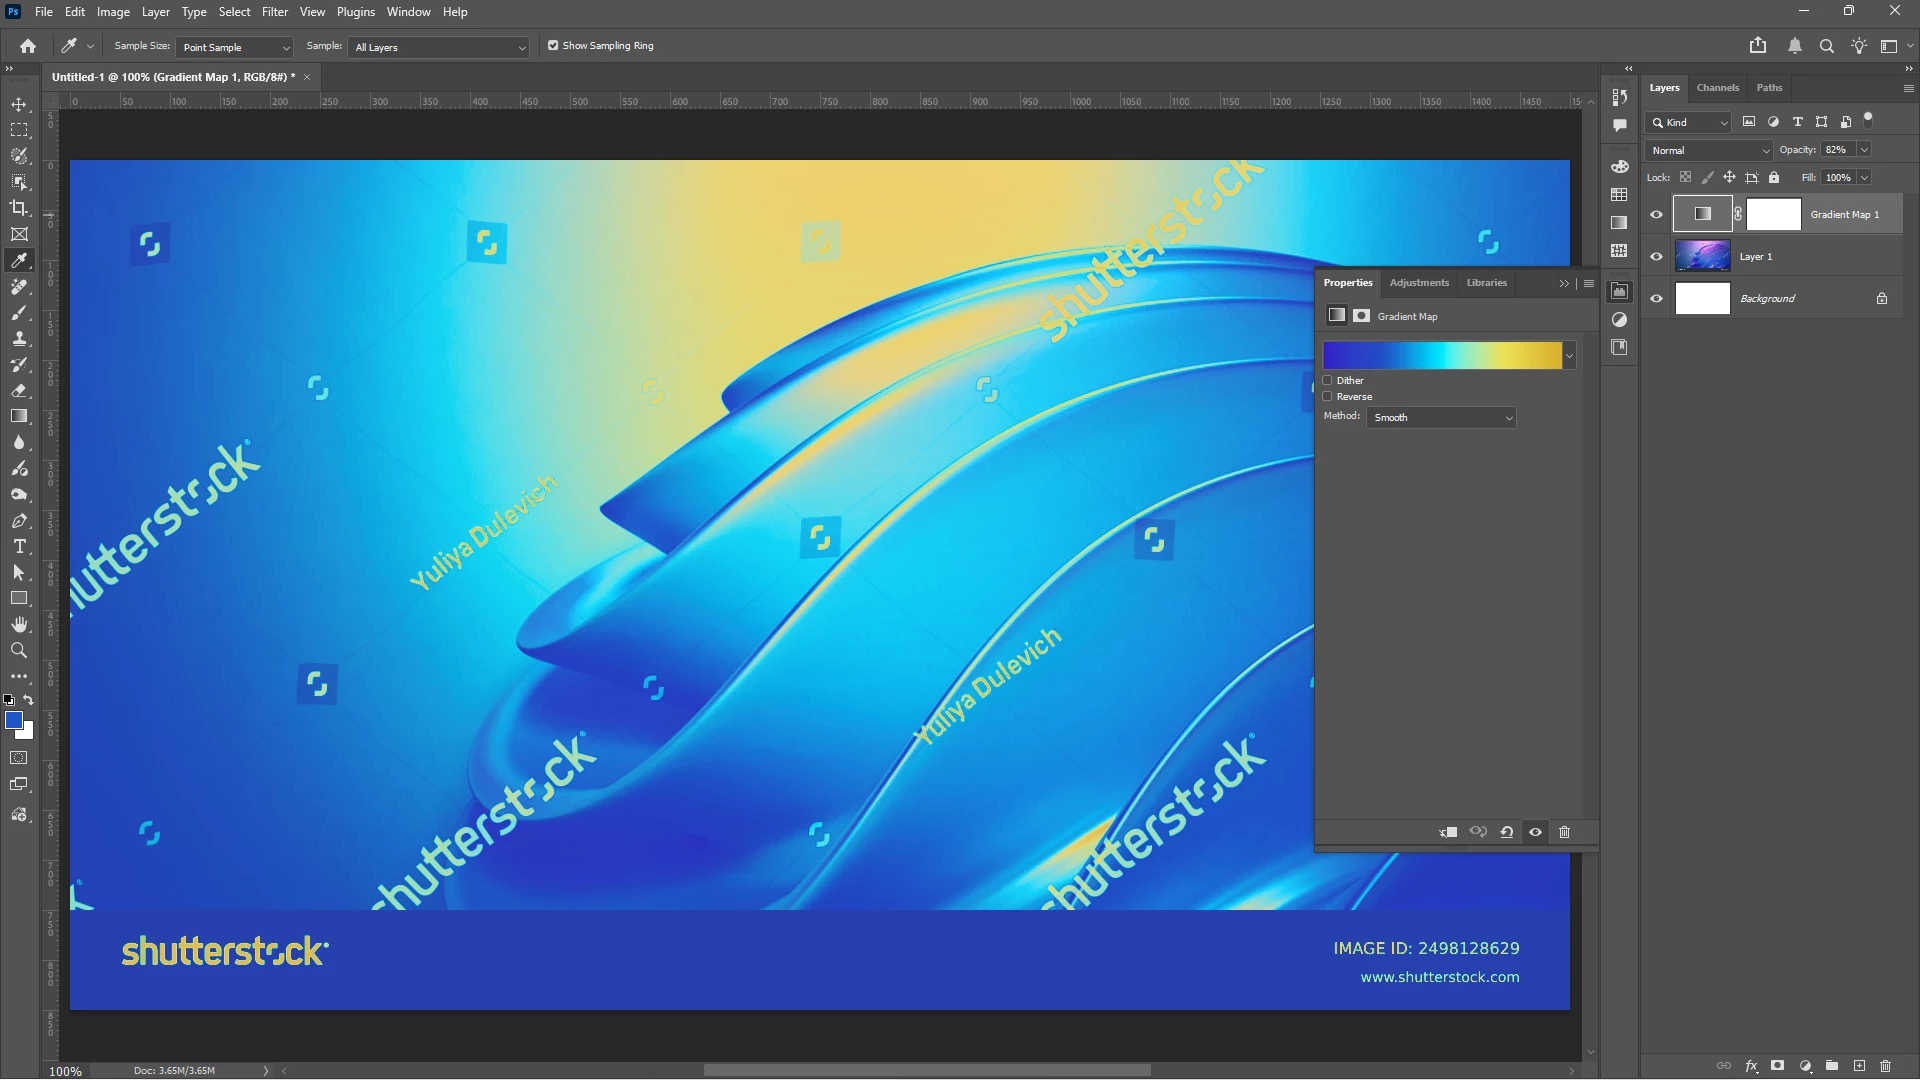This screenshot has height=1080, width=1920.
Task: Clip adjustment to layer below
Action: 1448,832
